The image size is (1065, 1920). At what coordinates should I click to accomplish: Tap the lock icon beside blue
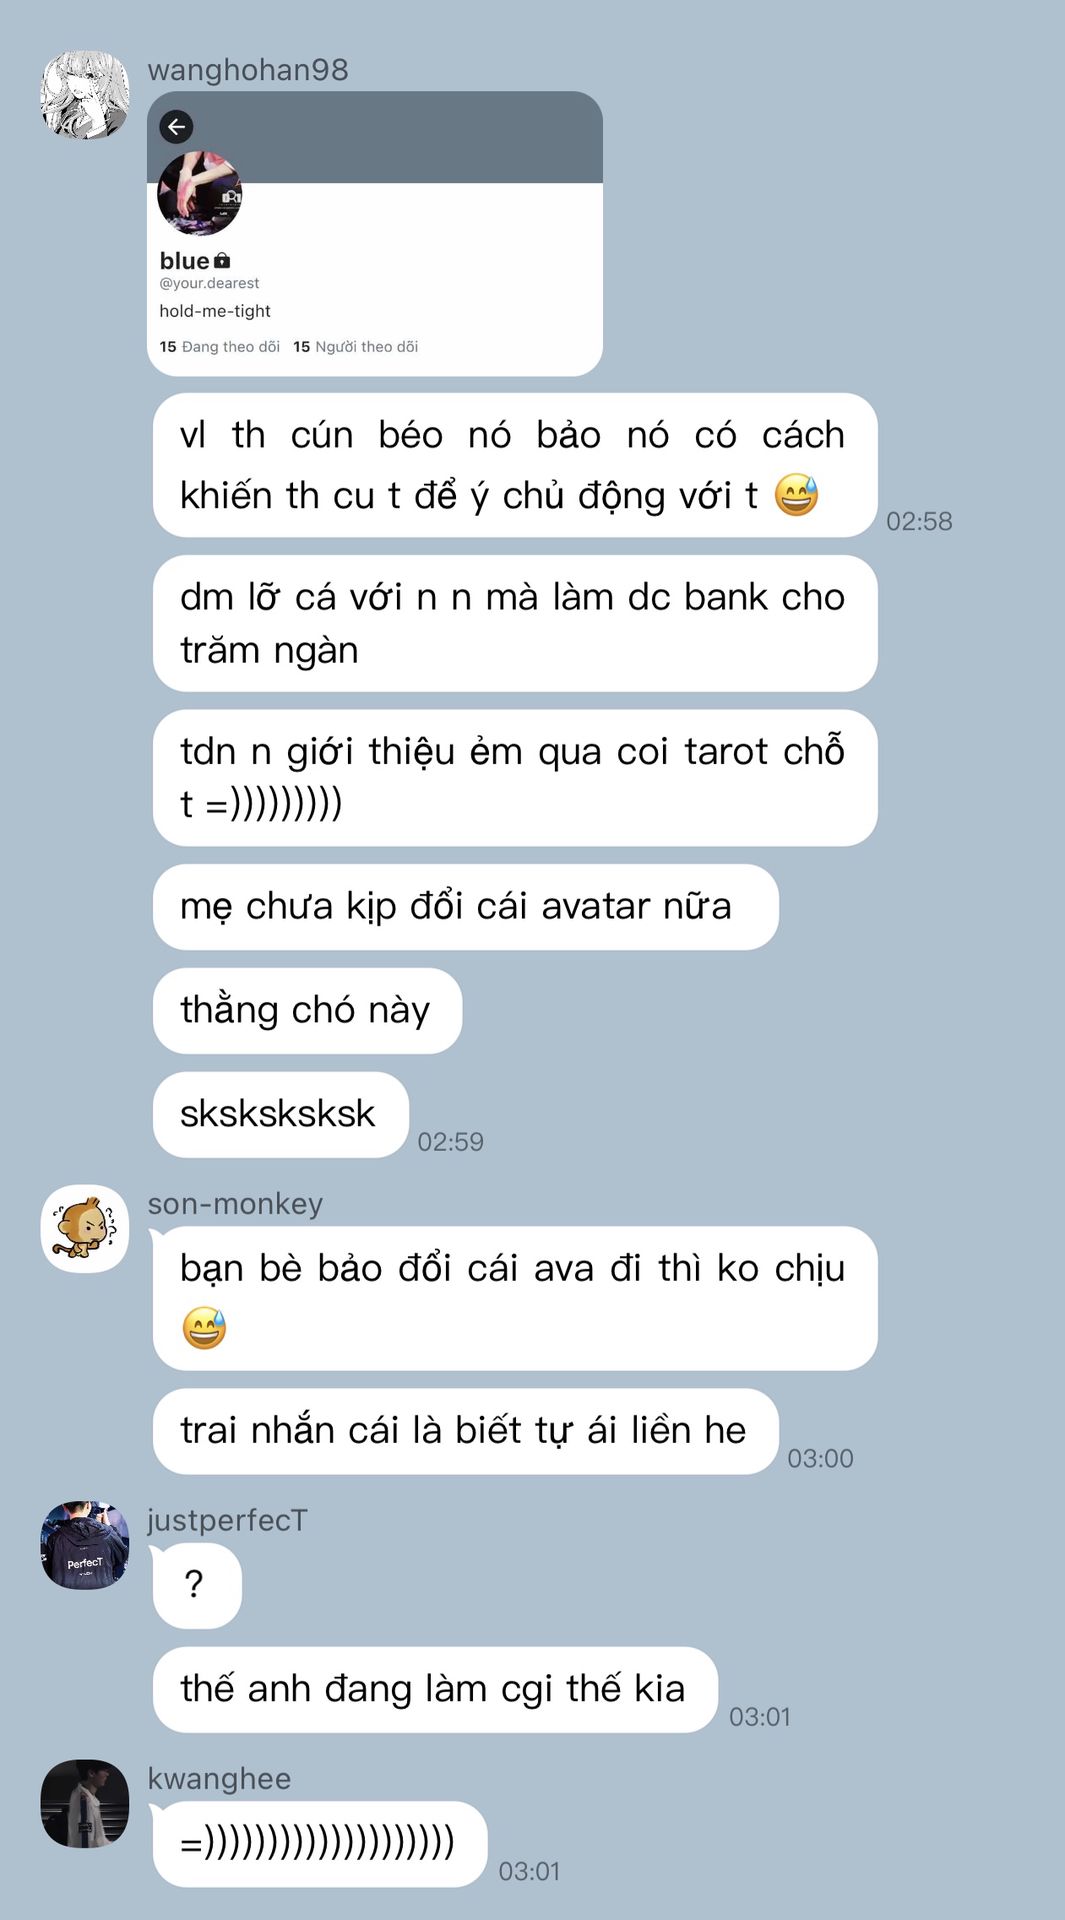[222, 261]
